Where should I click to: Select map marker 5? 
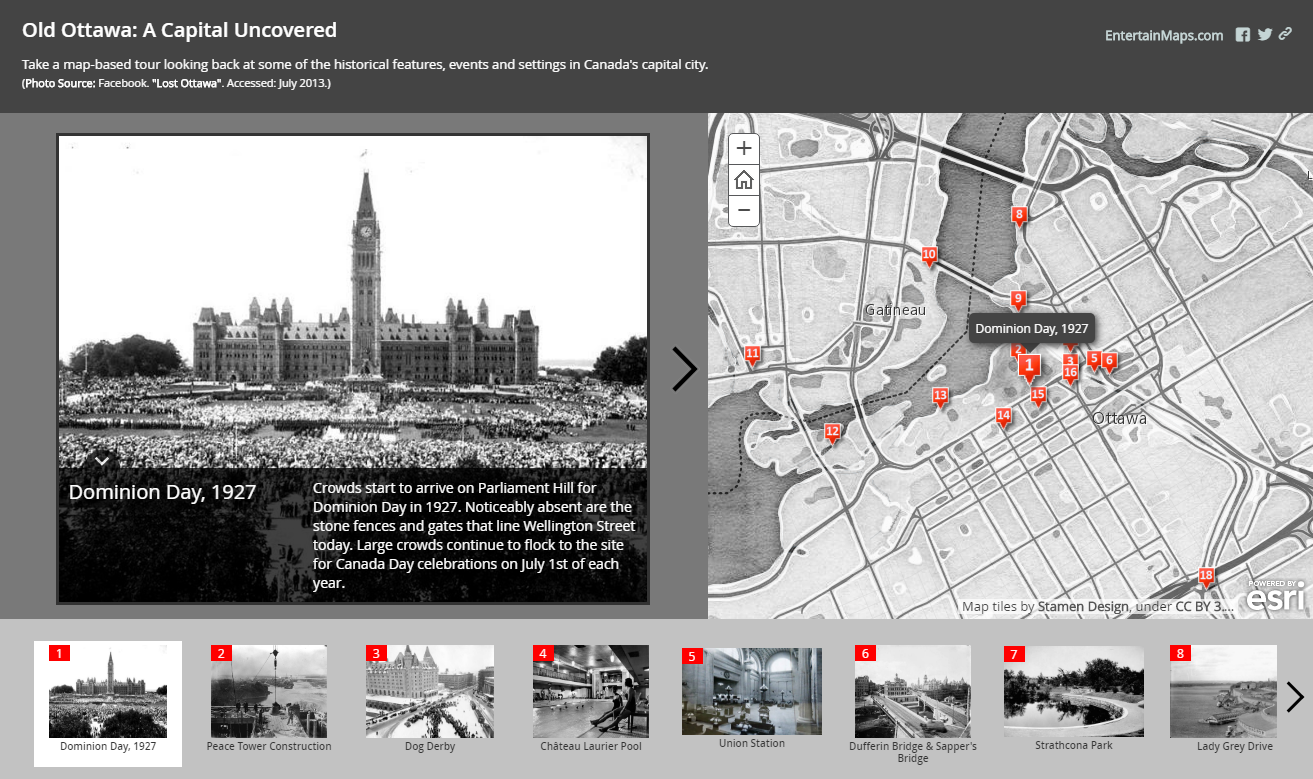pyautogui.click(x=1094, y=360)
